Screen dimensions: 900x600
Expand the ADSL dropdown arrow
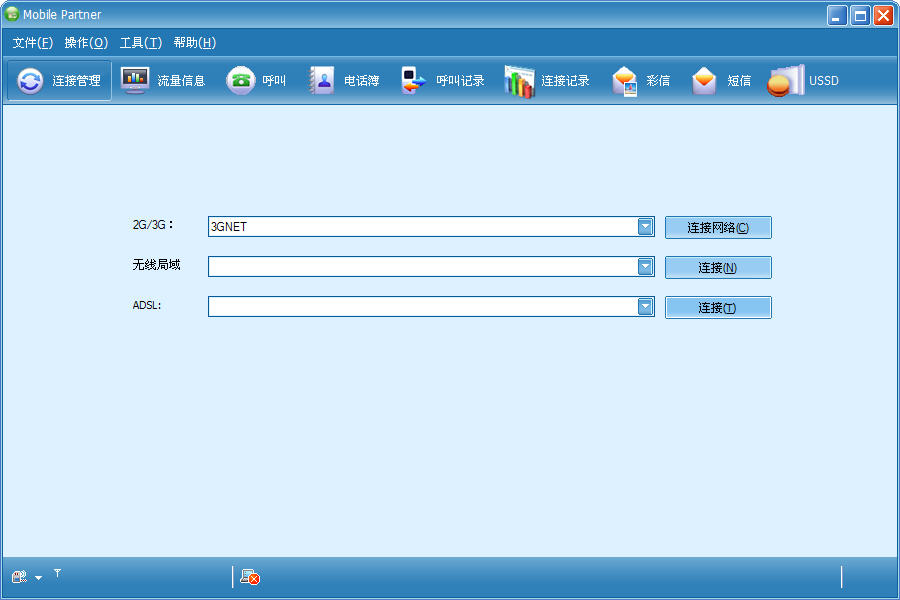click(645, 307)
